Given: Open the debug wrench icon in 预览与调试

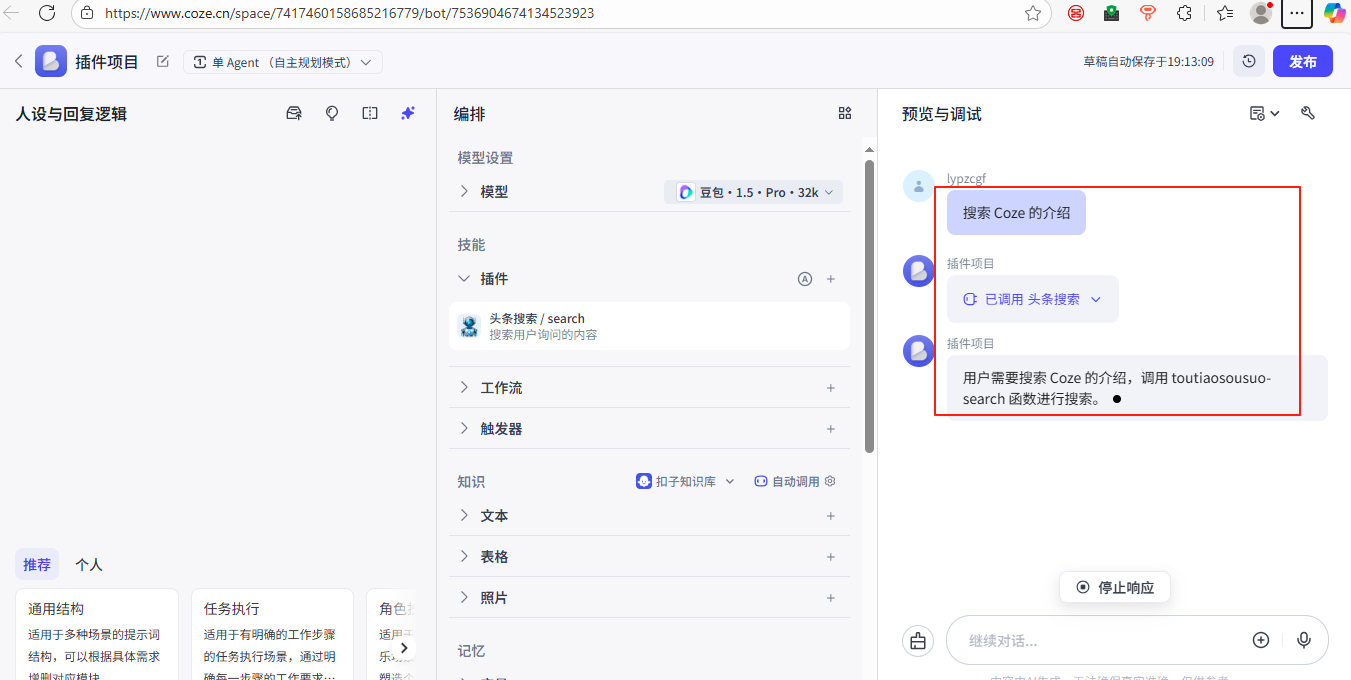Looking at the screenshot, I should [1308, 114].
